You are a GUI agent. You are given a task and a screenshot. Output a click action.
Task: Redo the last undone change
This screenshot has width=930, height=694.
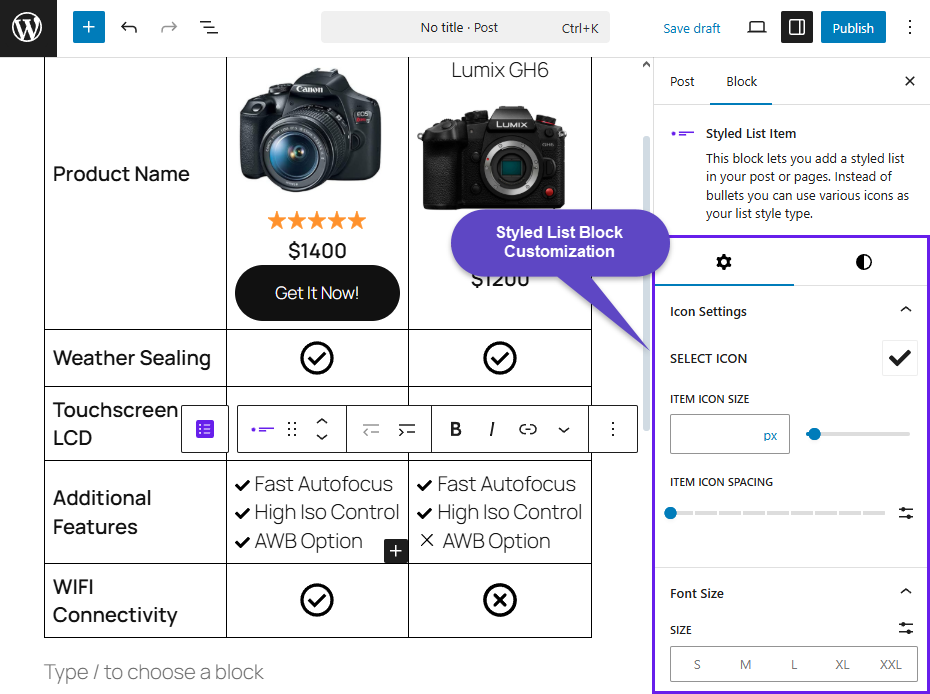point(169,27)
